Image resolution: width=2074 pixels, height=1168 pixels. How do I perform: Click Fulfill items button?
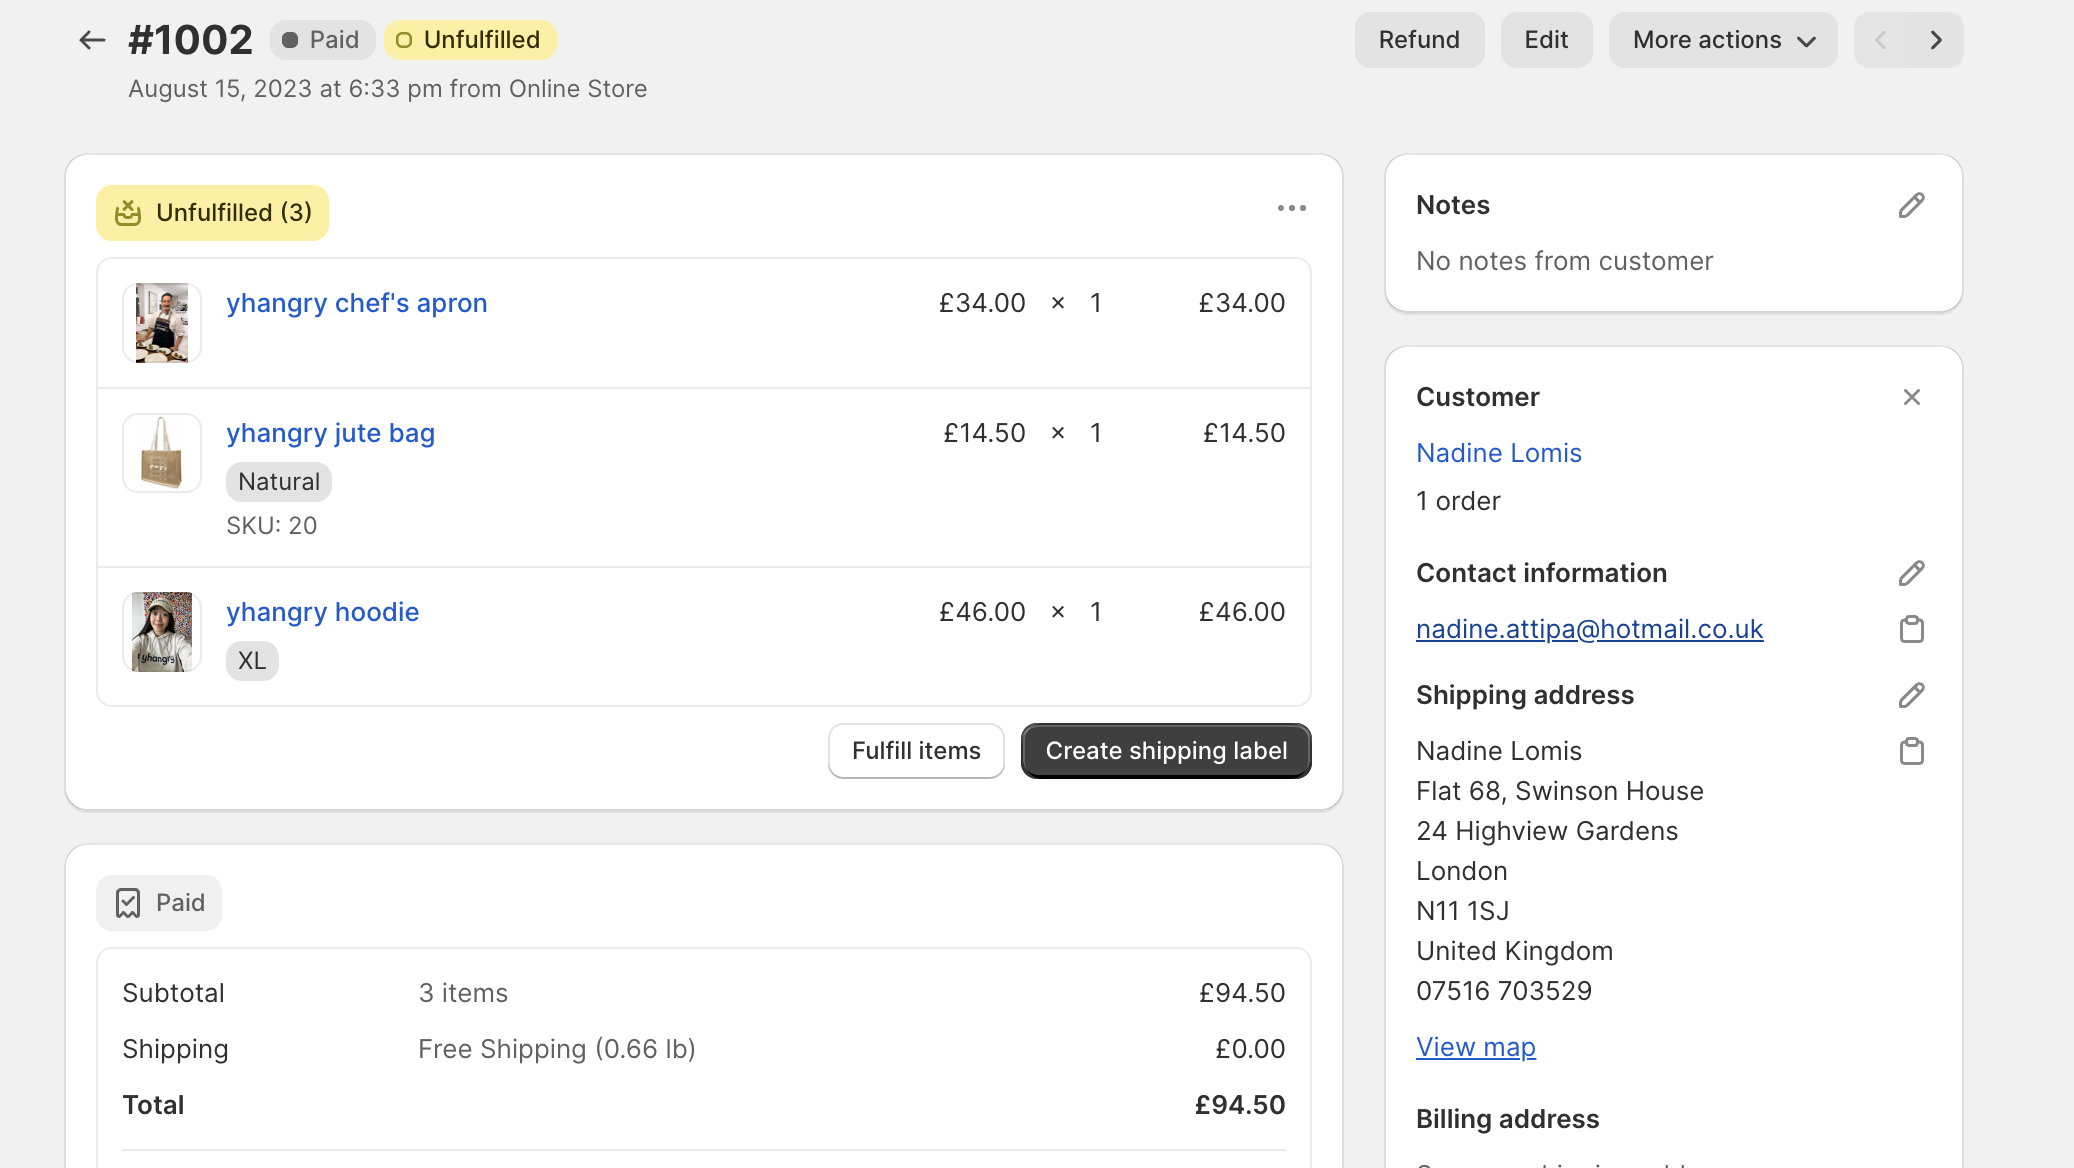[916, 751]
